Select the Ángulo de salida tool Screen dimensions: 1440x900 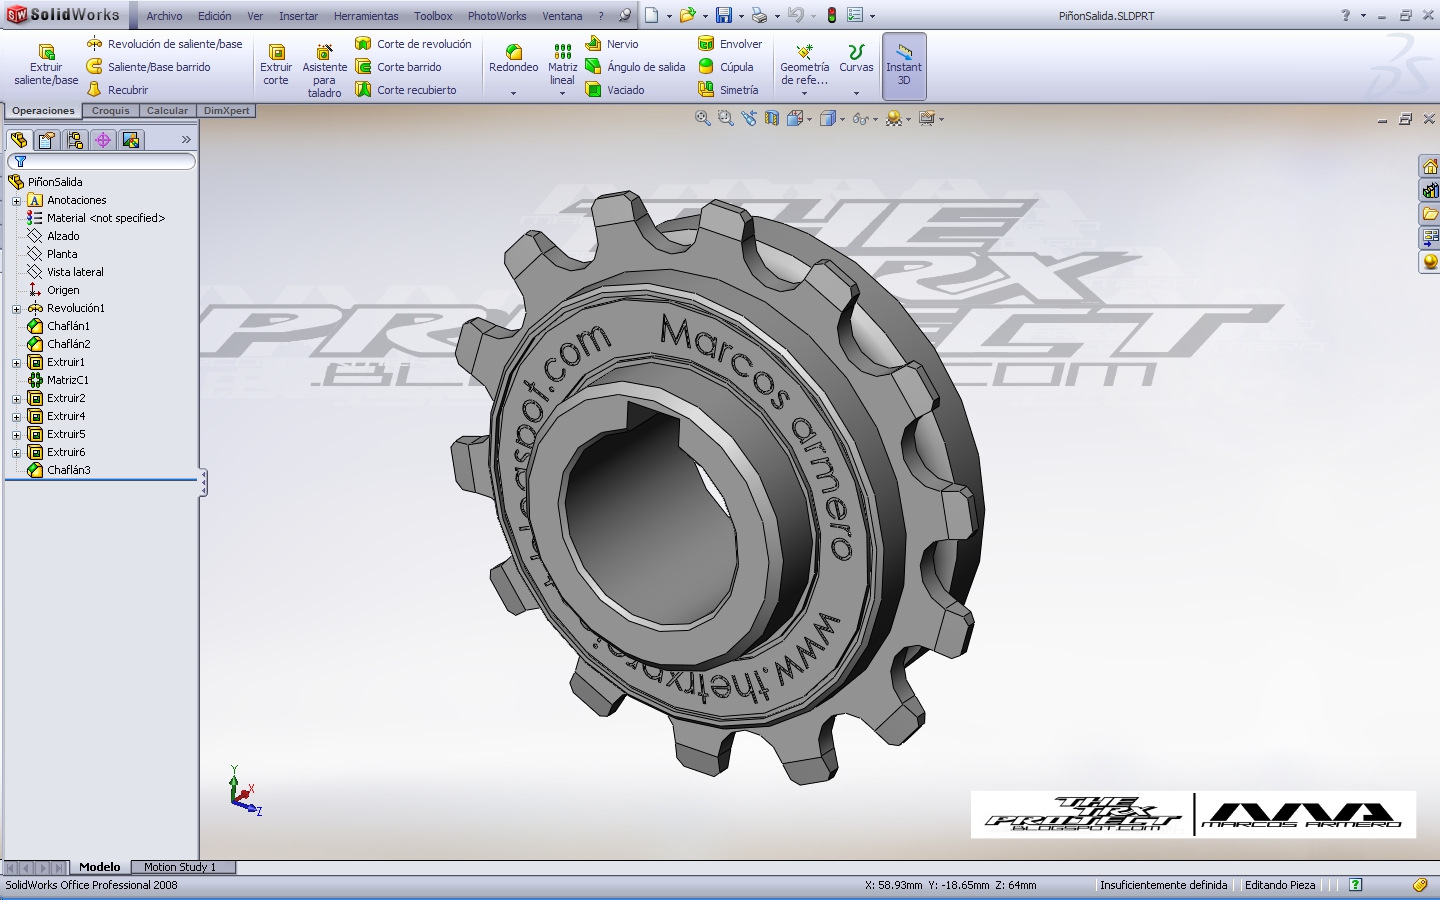[635, 67]
